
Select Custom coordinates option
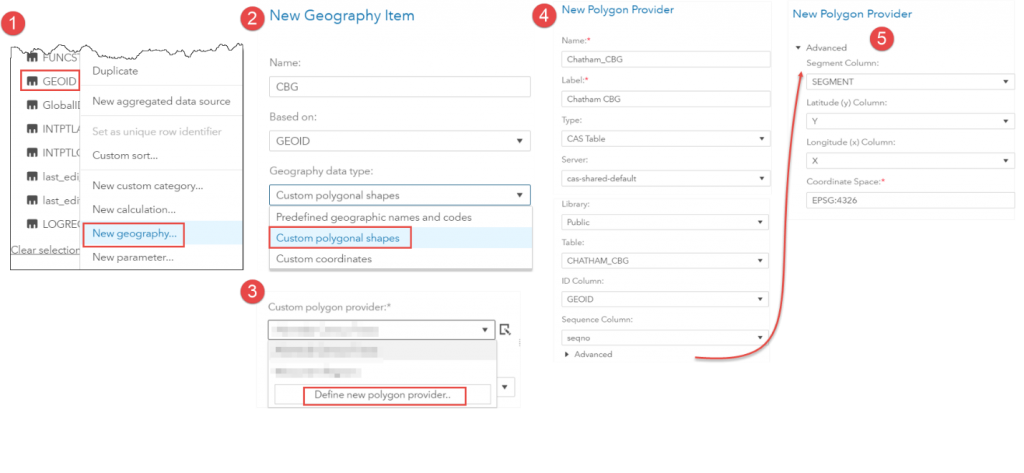(x=401, y=259)
